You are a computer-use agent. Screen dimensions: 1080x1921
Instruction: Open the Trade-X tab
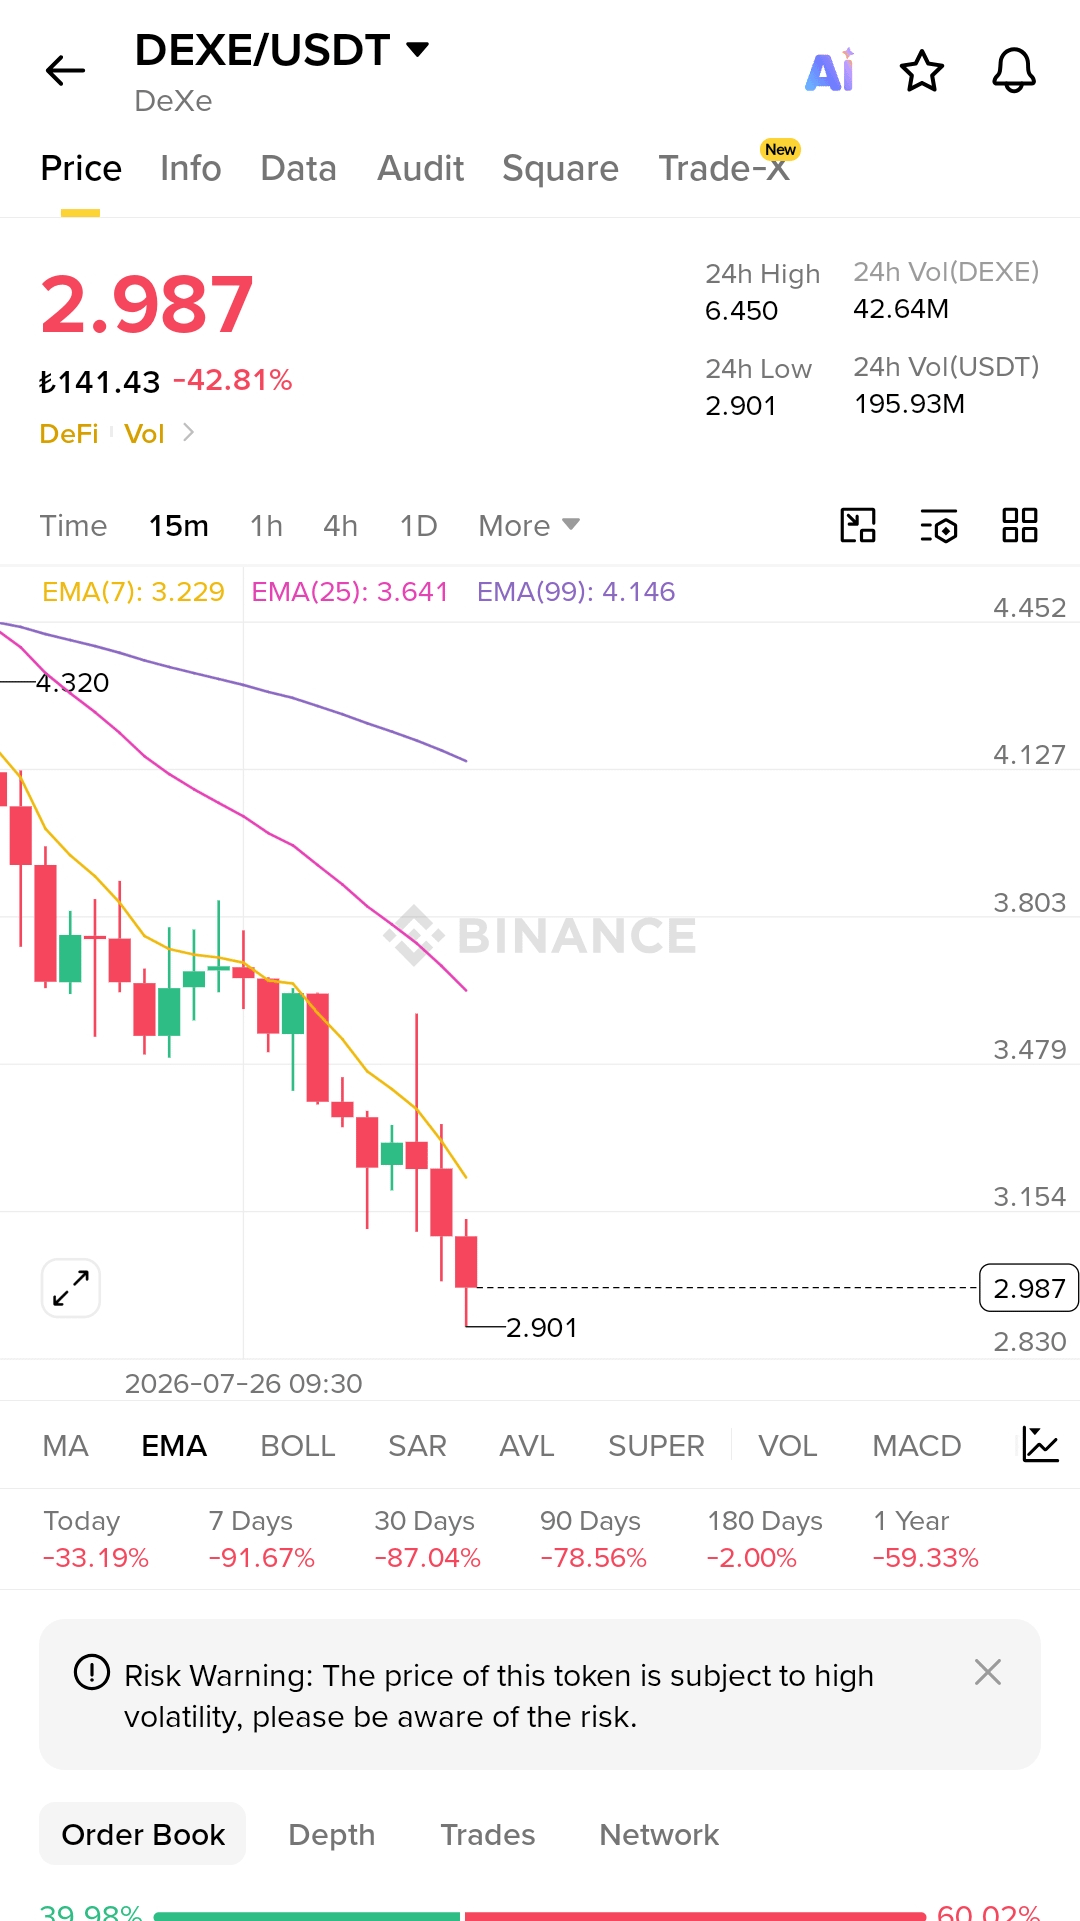click(x=724, y=168)
